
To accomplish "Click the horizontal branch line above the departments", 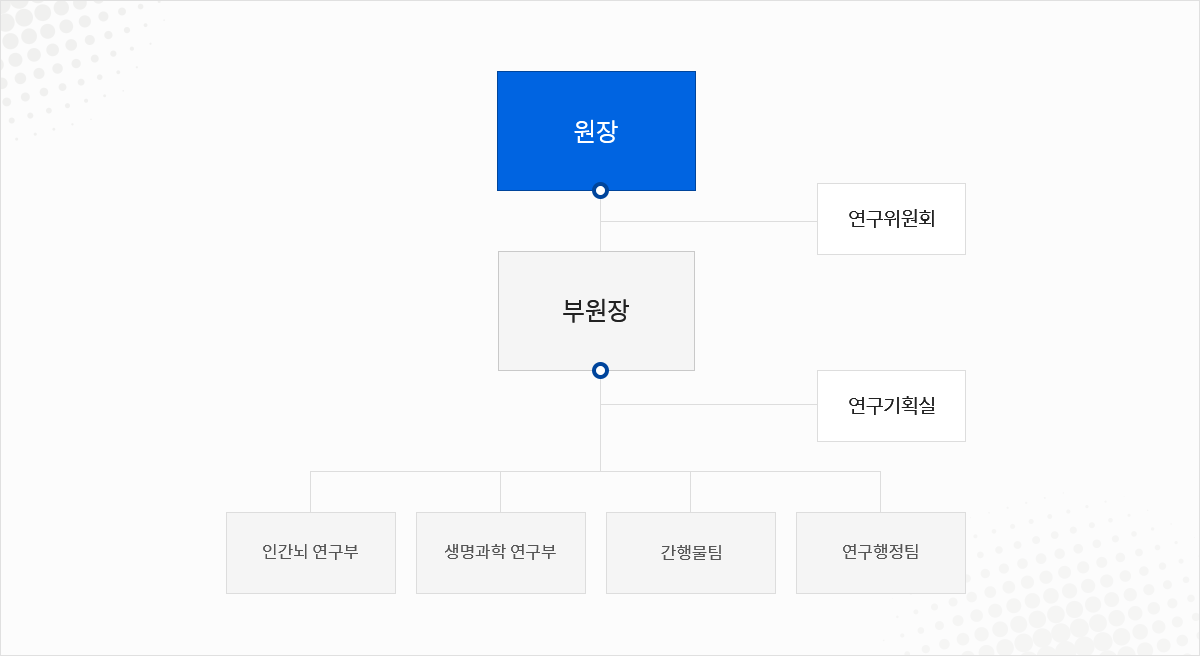I will point(596,471).
